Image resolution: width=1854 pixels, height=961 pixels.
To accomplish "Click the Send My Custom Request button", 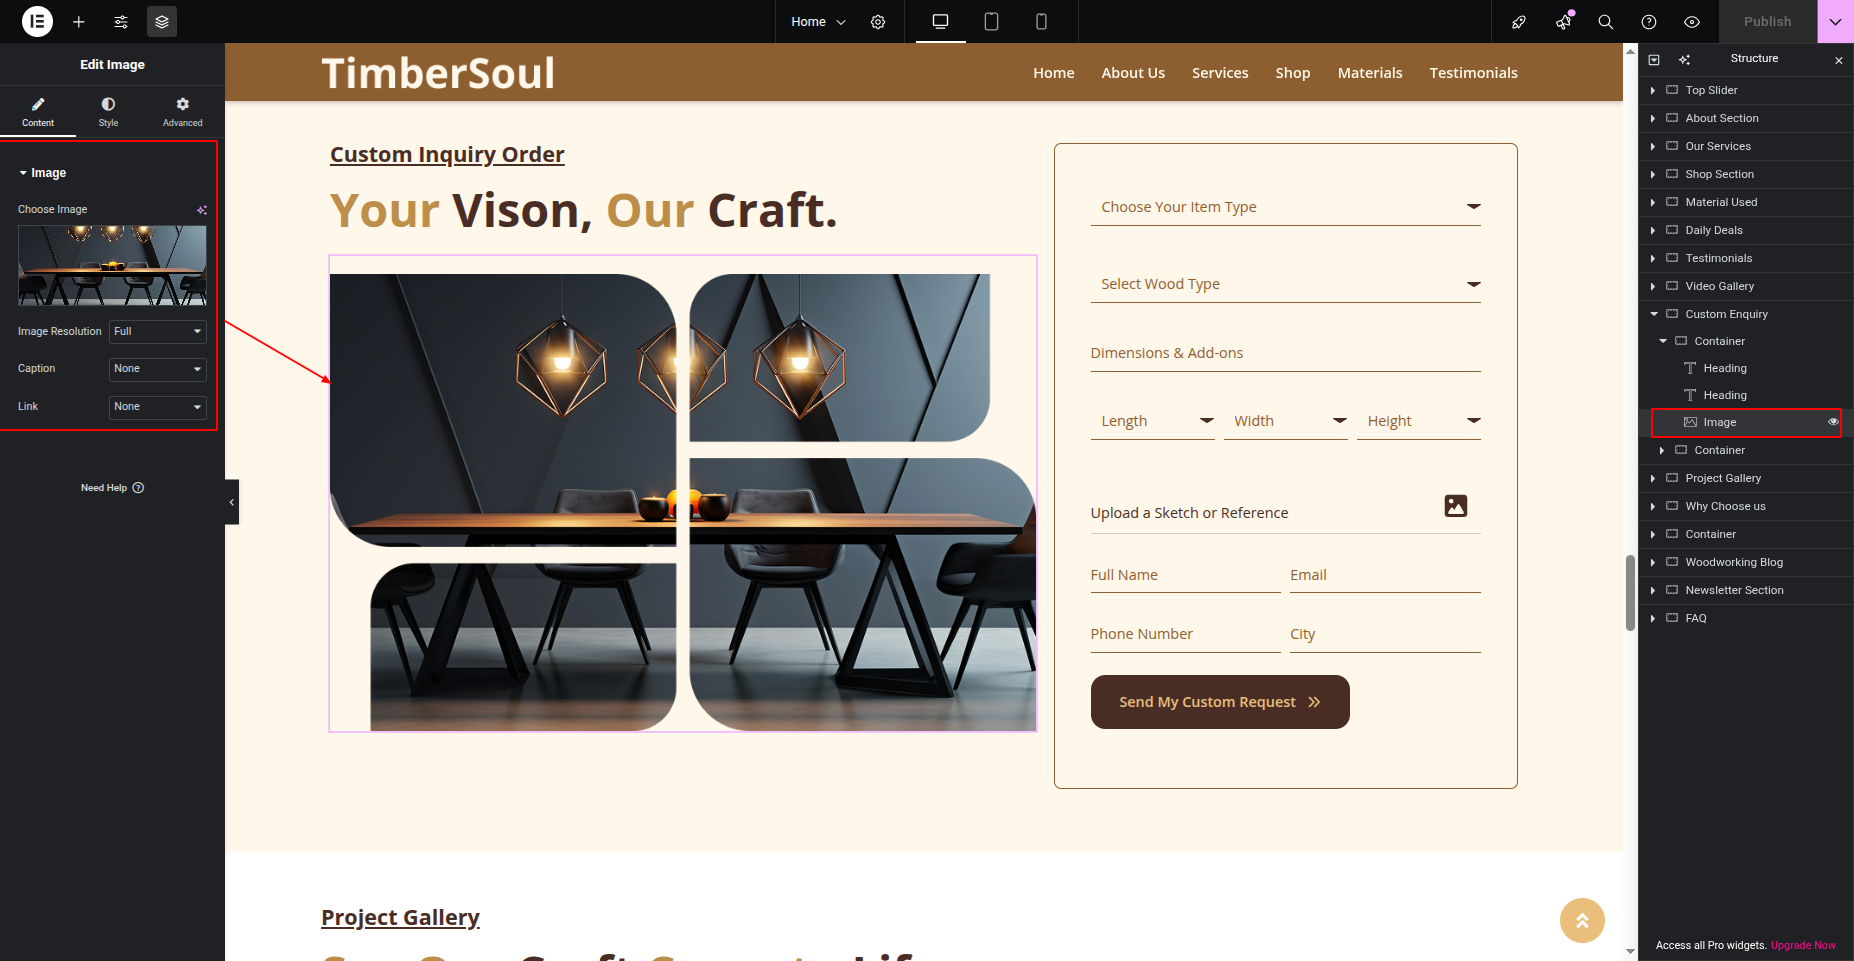I will click(x=1220, y=702).
